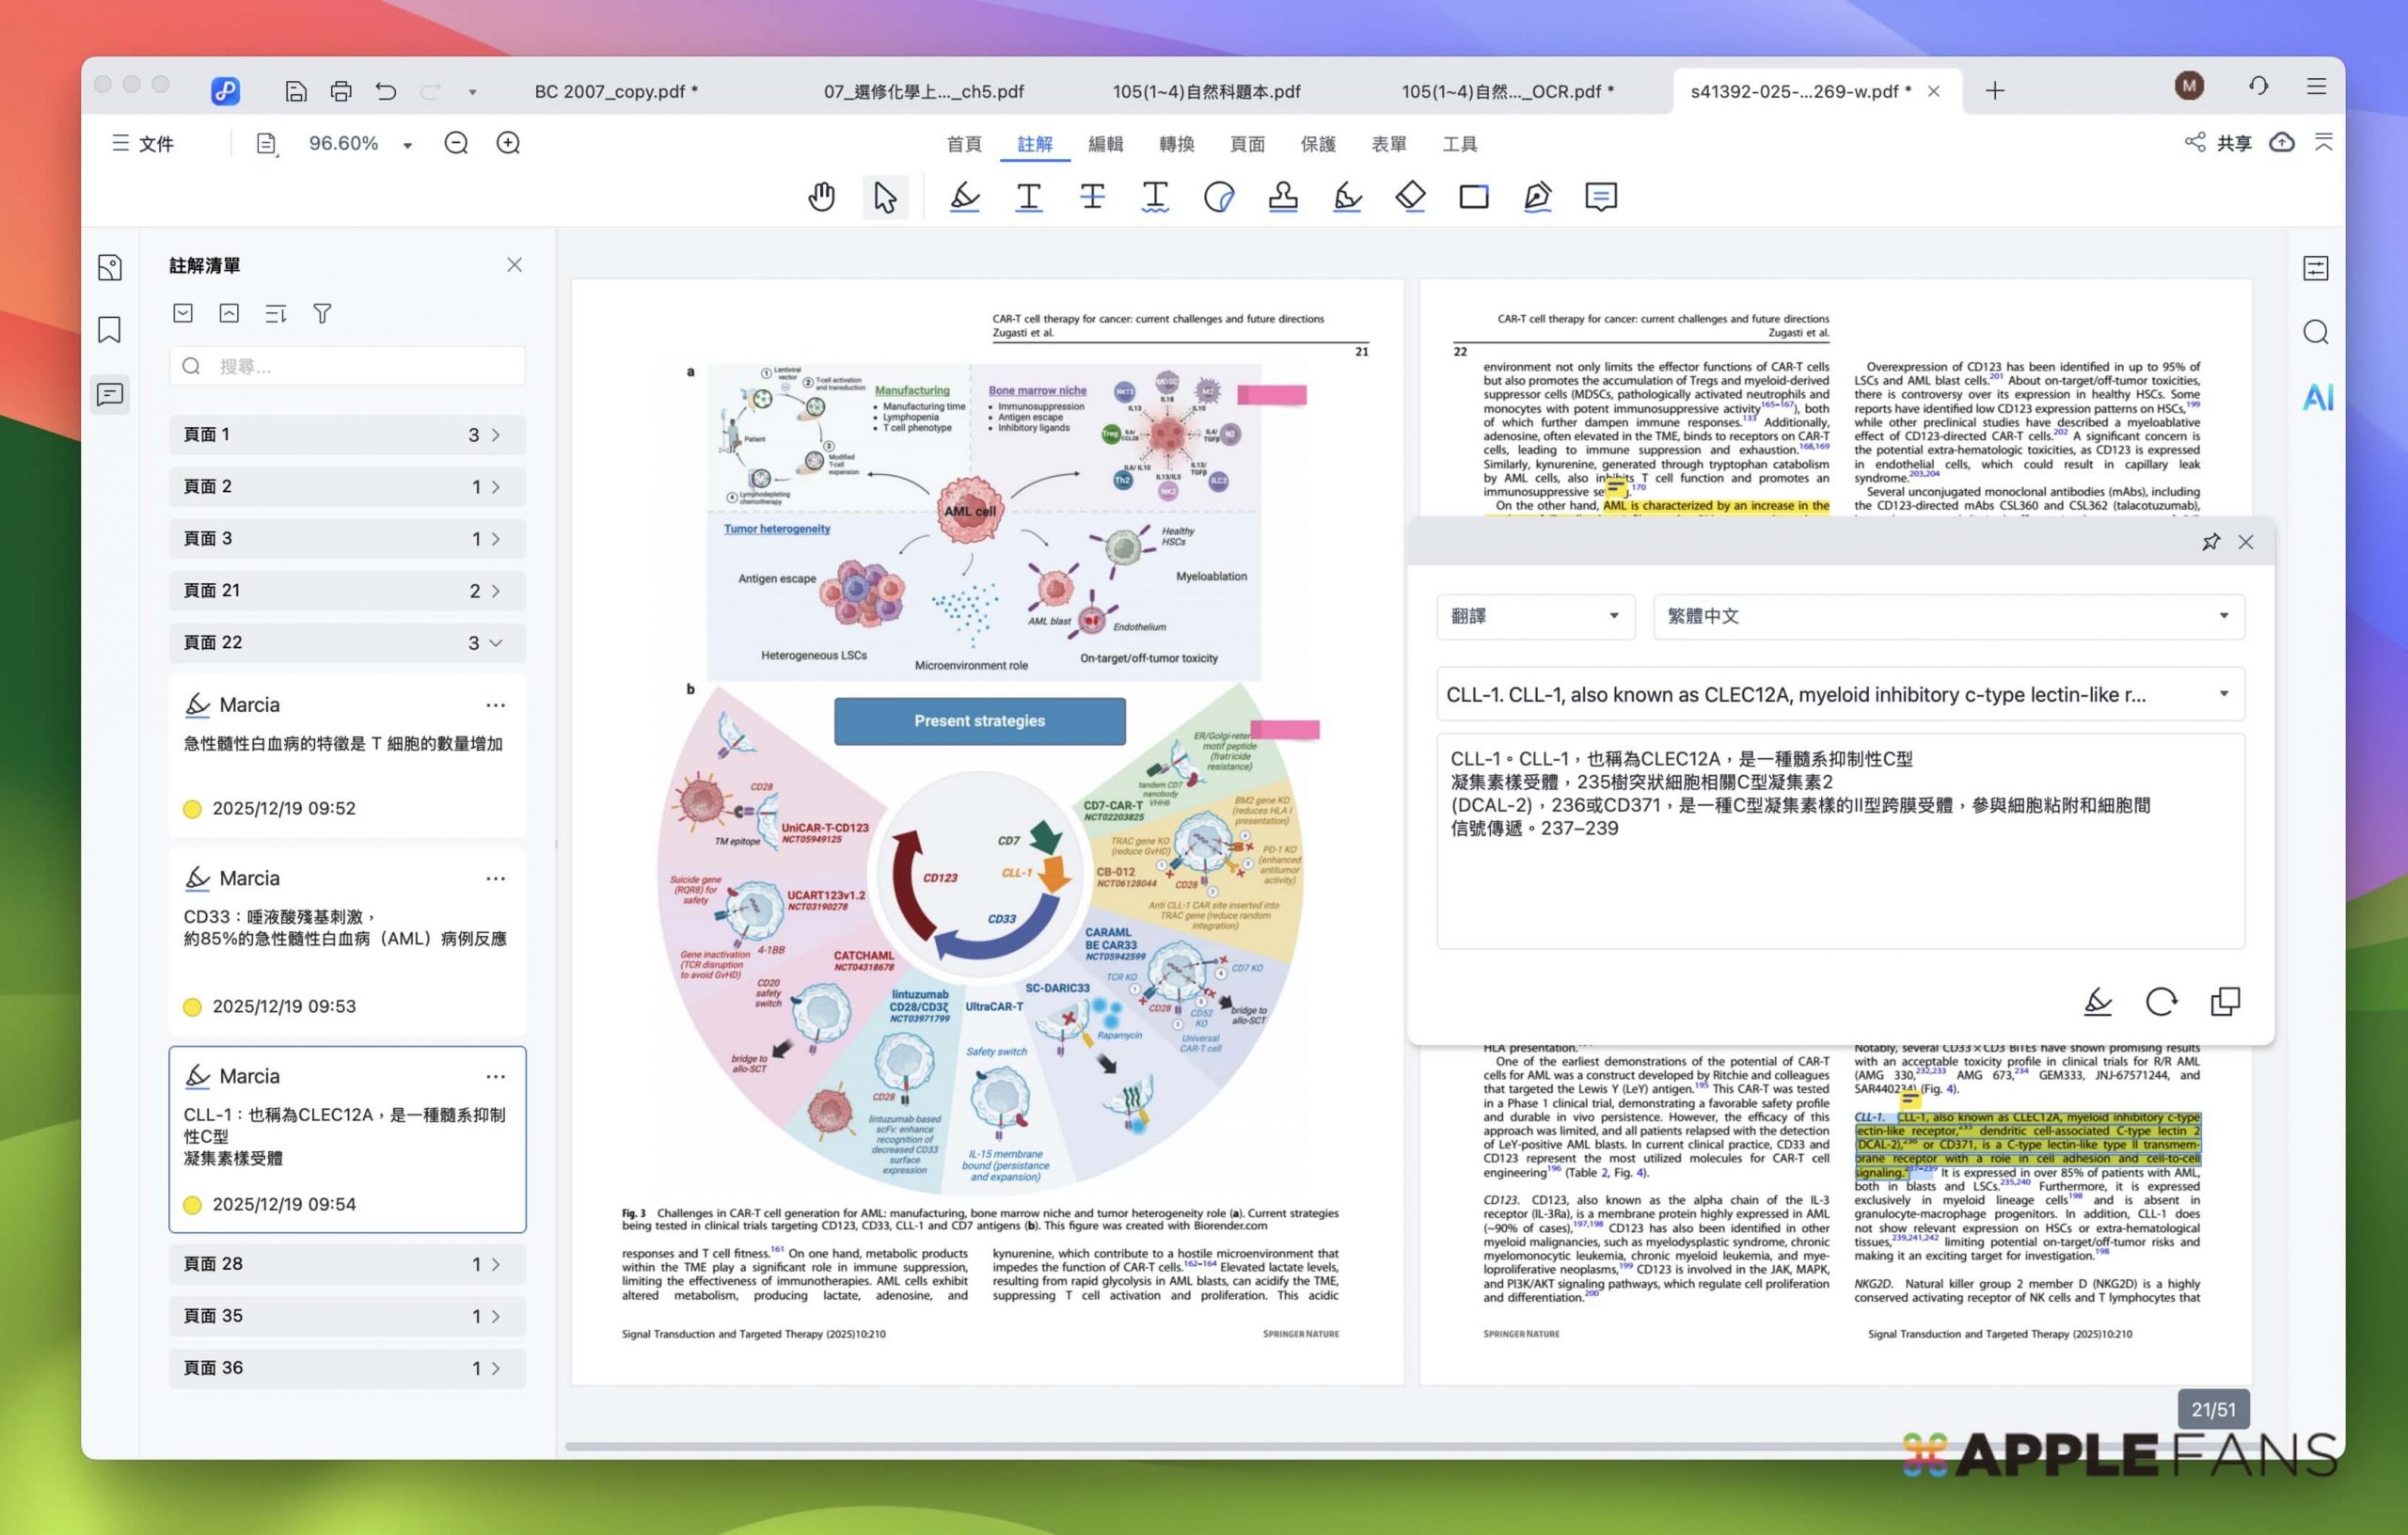Viewport: 2408px width, 1535px height.
Task: Copy the translated text
Action: point(2227,1001)
